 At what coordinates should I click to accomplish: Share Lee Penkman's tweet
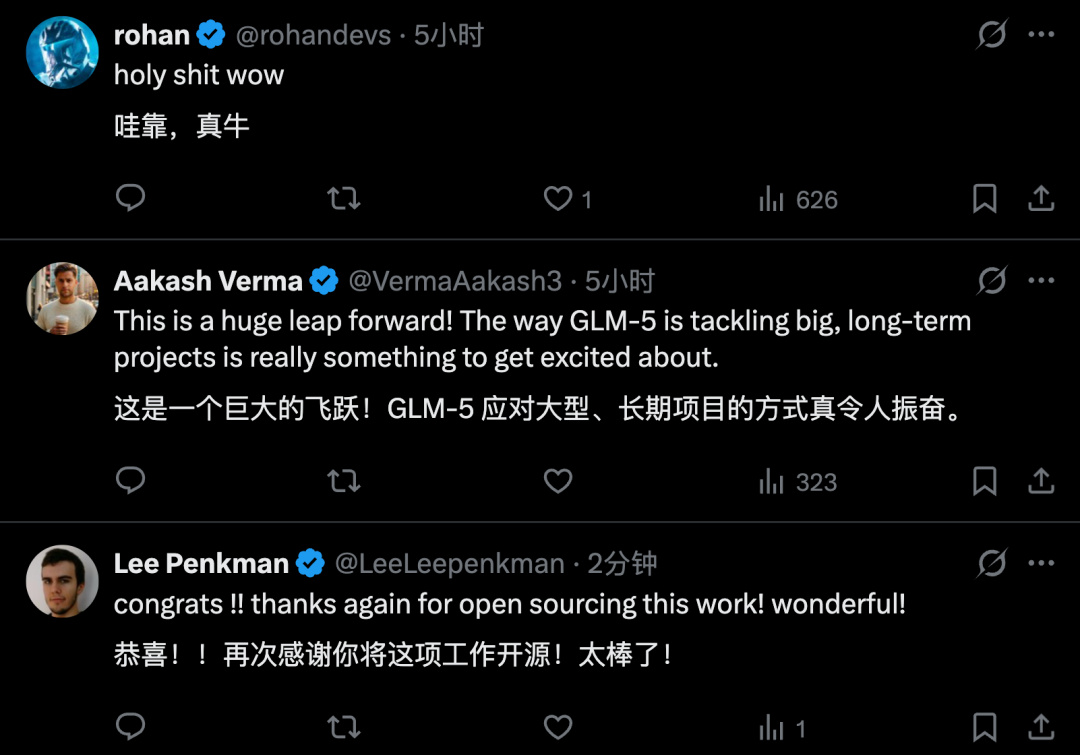coord(1041,727)
